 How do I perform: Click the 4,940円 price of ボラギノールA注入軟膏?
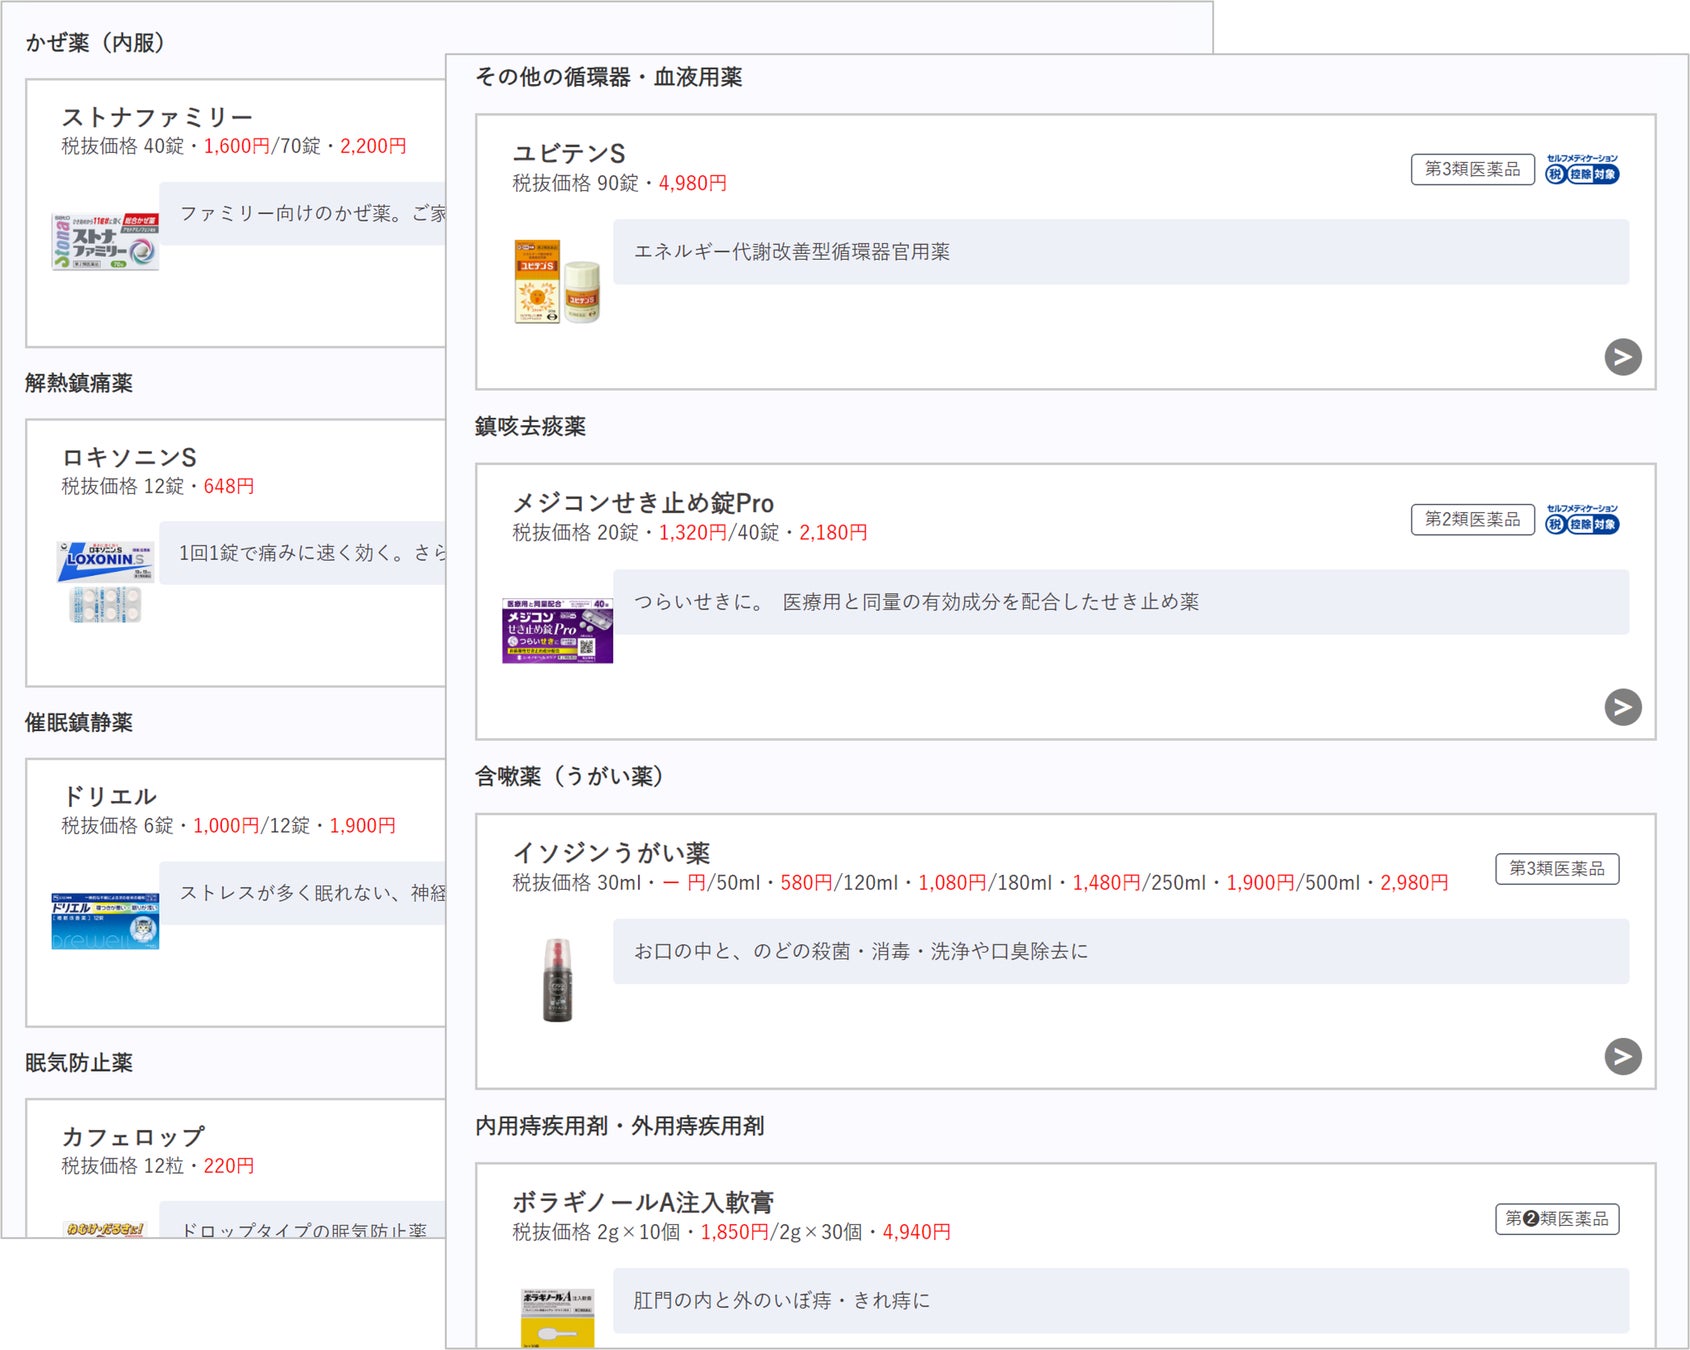[916, 1232]
